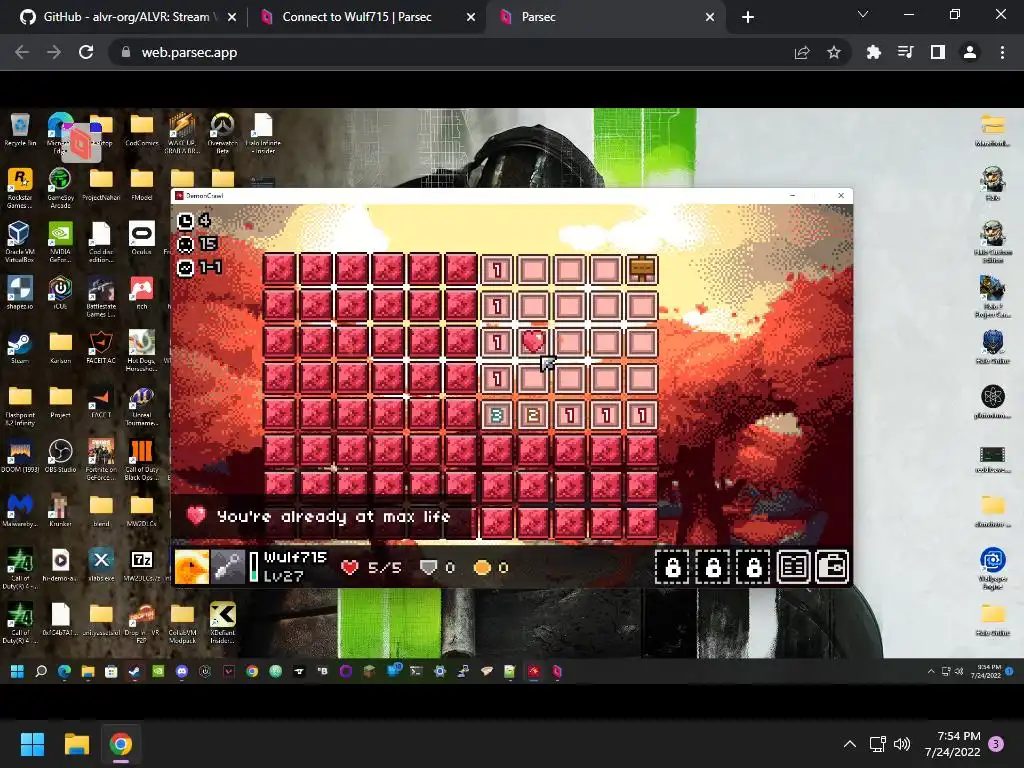Viewport: 1024px width, 768px height.
Task: Open a new Chrome tab
Action: pyautogui.click(x=748, y=17)
